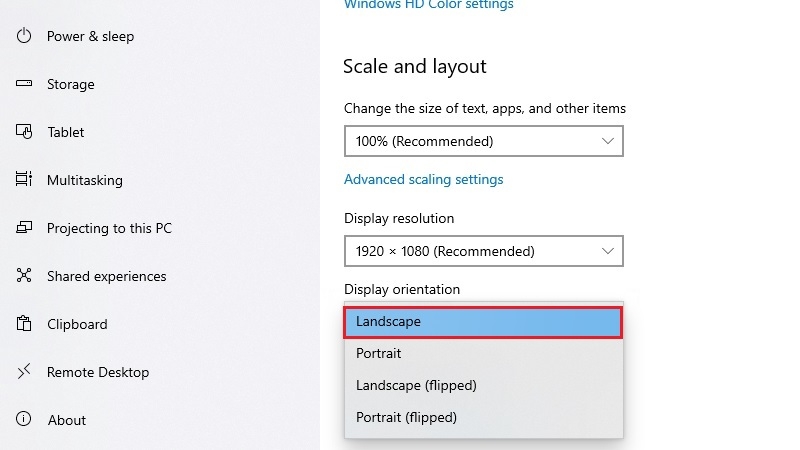Click the Clipboard icon

[24, 323]
